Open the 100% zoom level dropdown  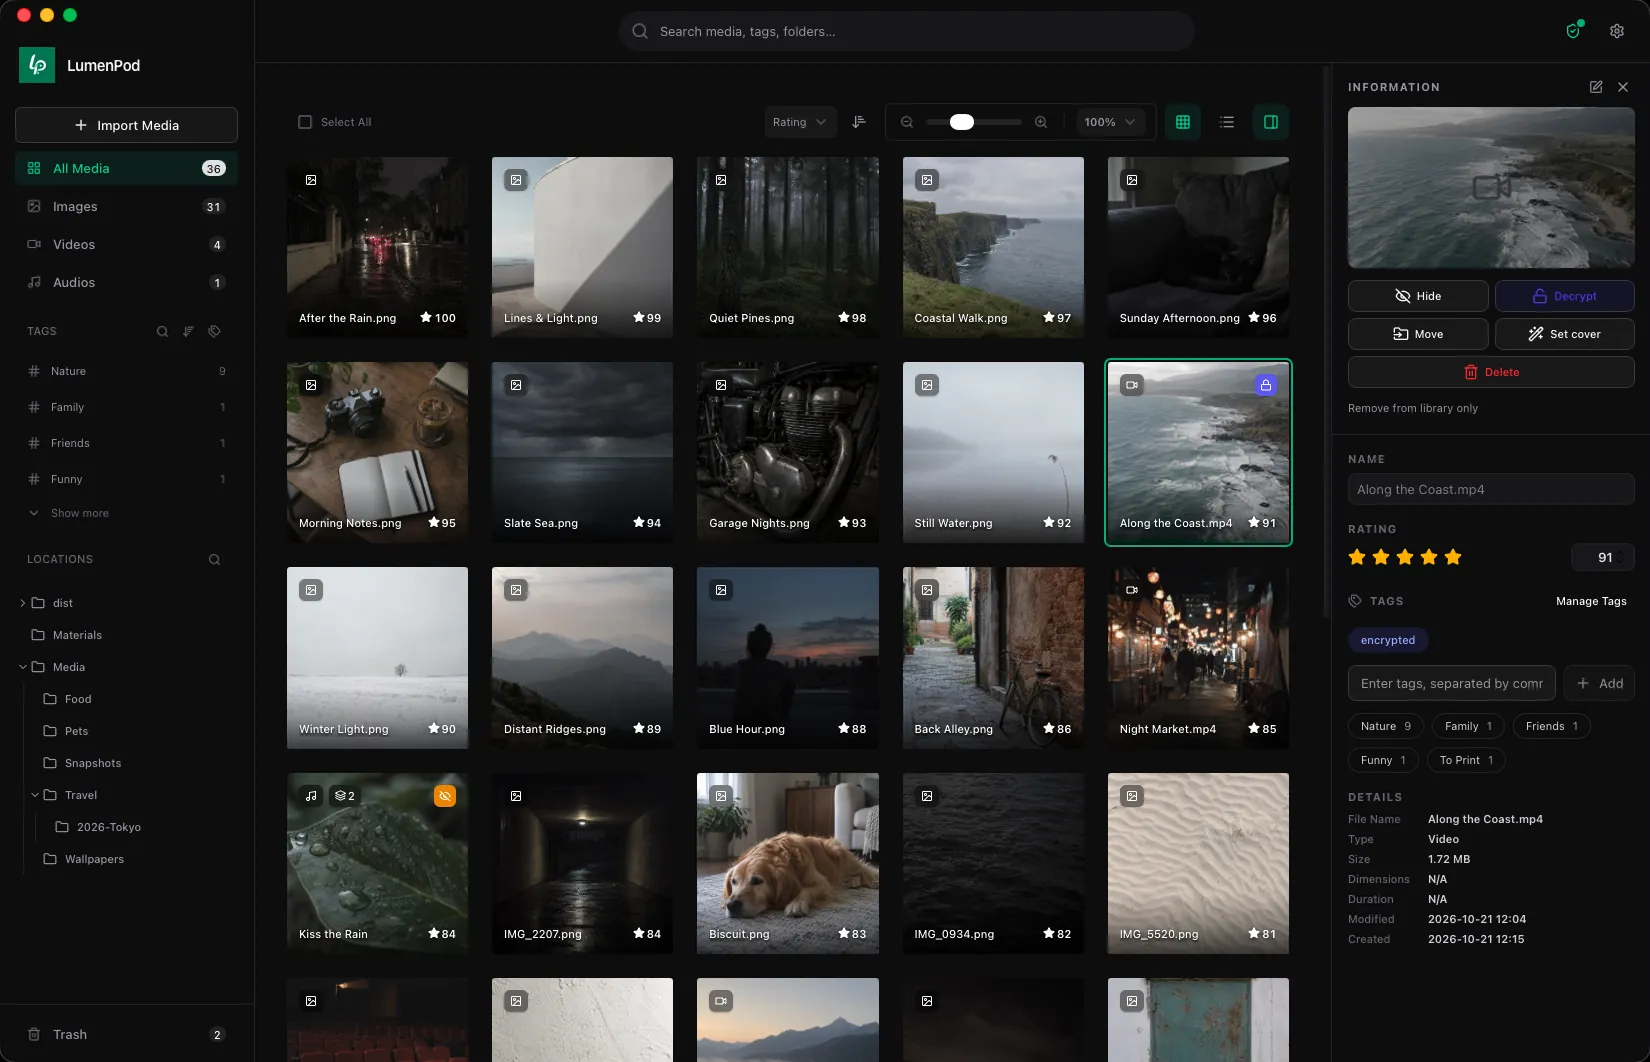pos(1110,122)
